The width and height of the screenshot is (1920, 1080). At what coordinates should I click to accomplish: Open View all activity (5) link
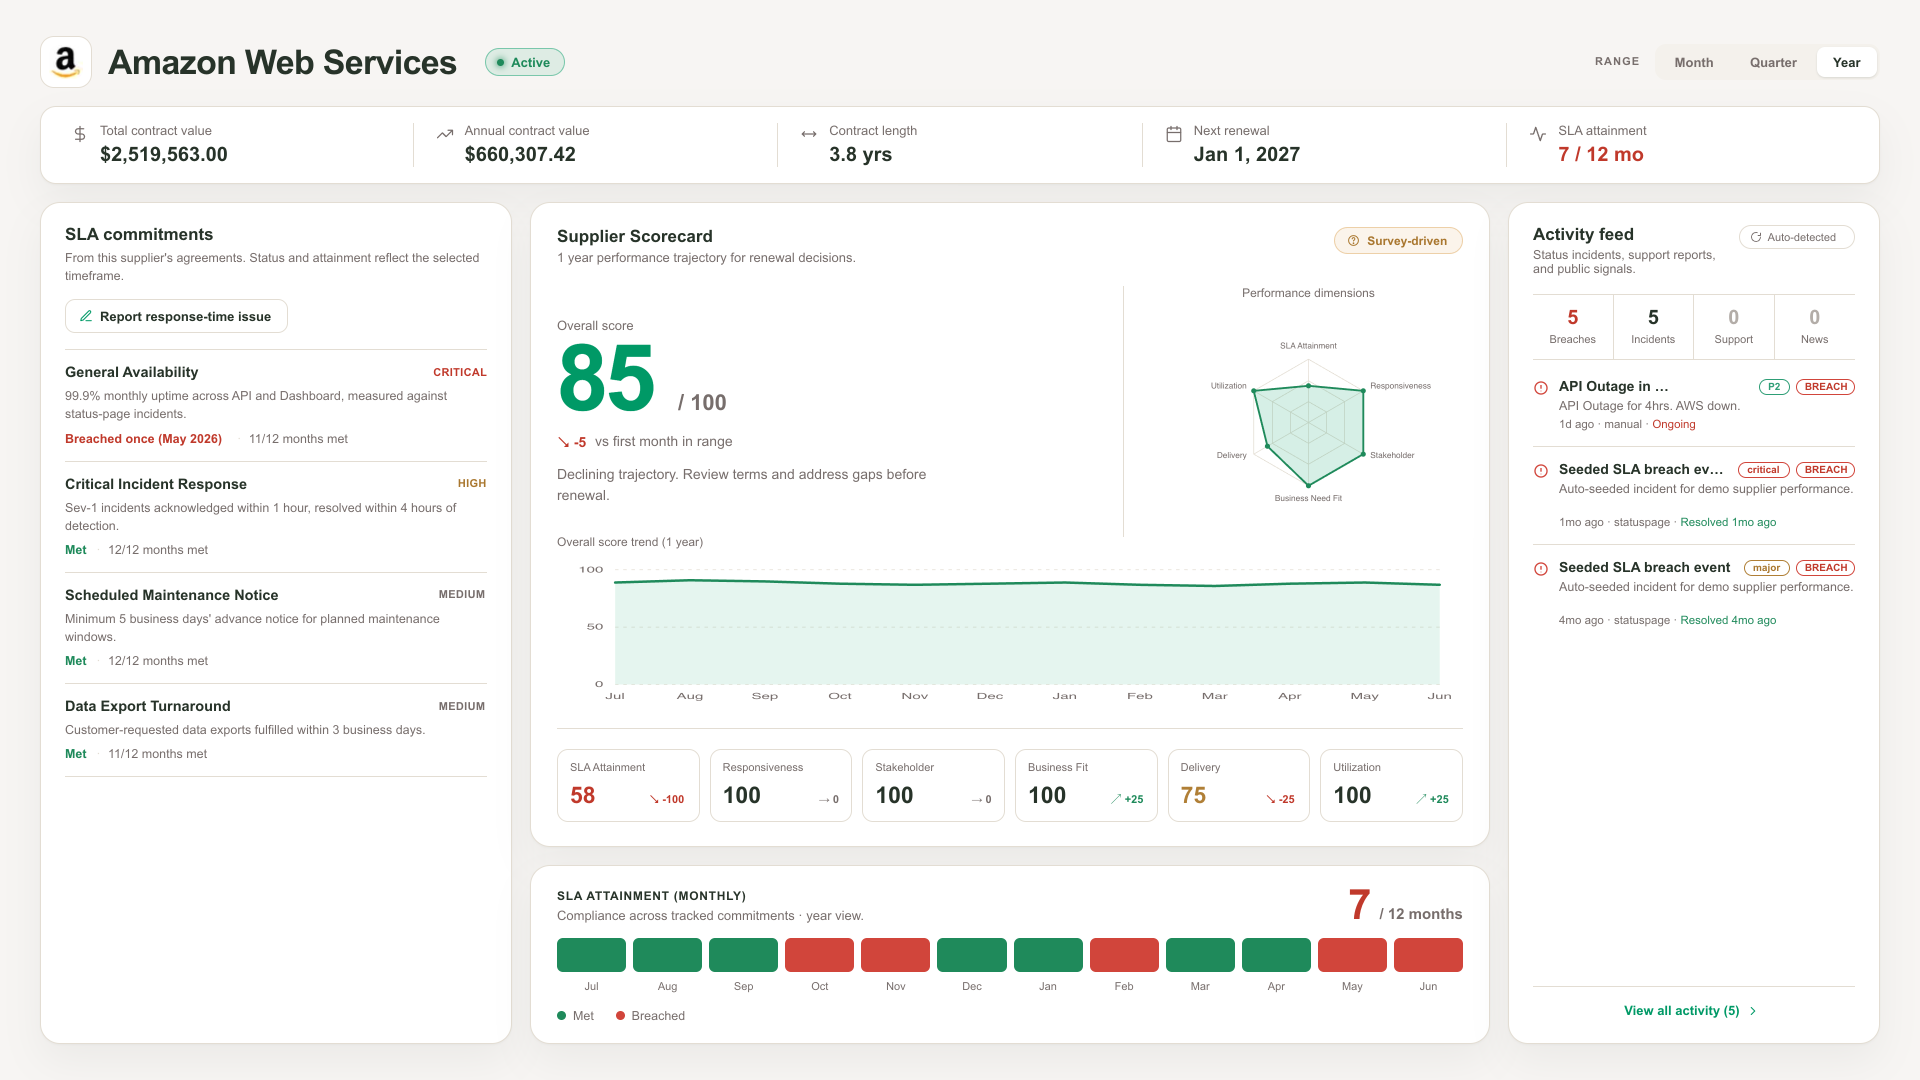tap(1690, 1011)
